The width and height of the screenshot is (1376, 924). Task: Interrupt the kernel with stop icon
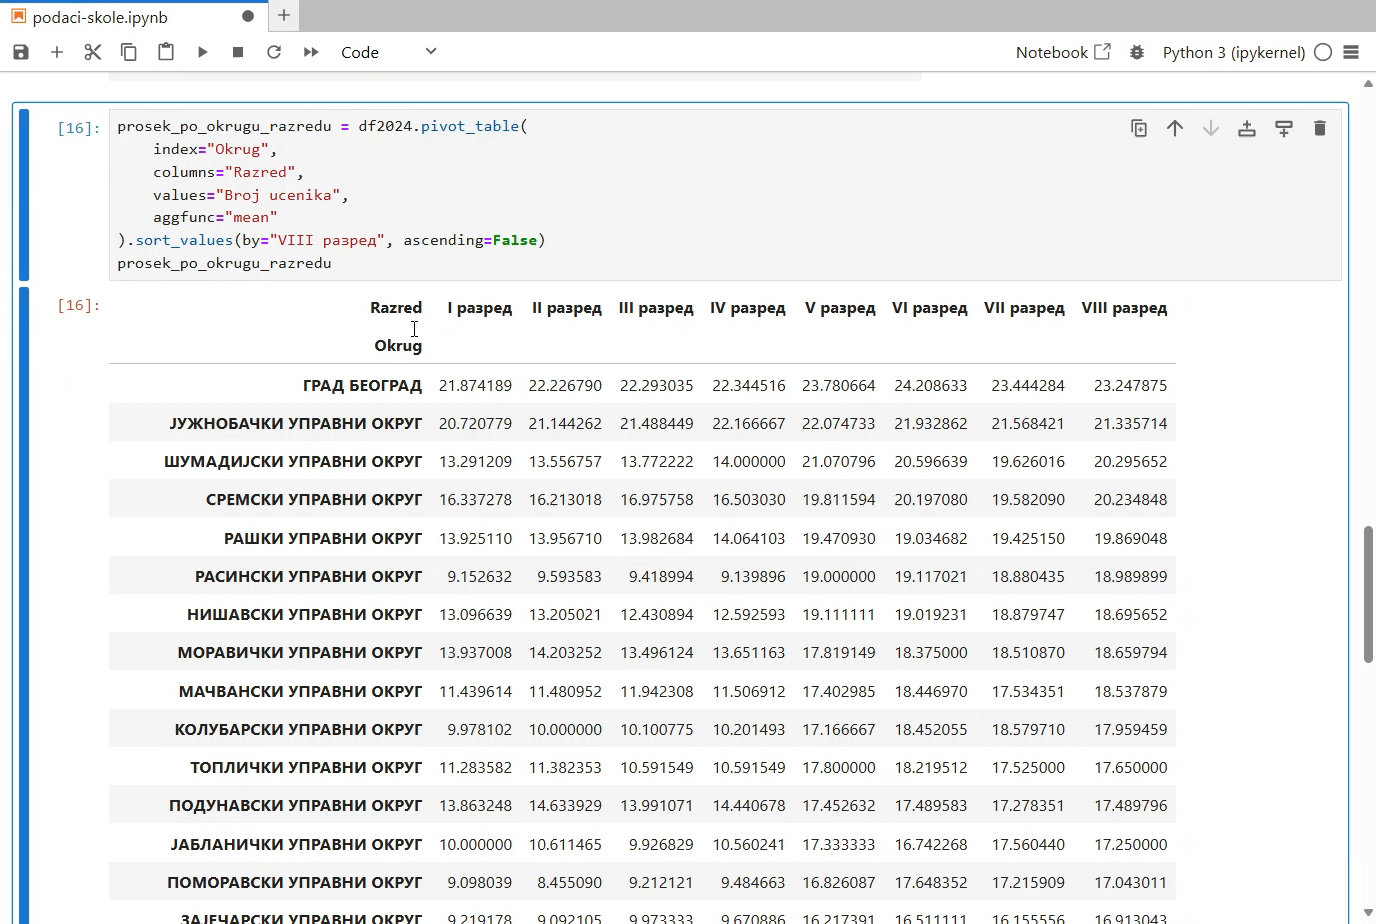(x=238, y=52)
